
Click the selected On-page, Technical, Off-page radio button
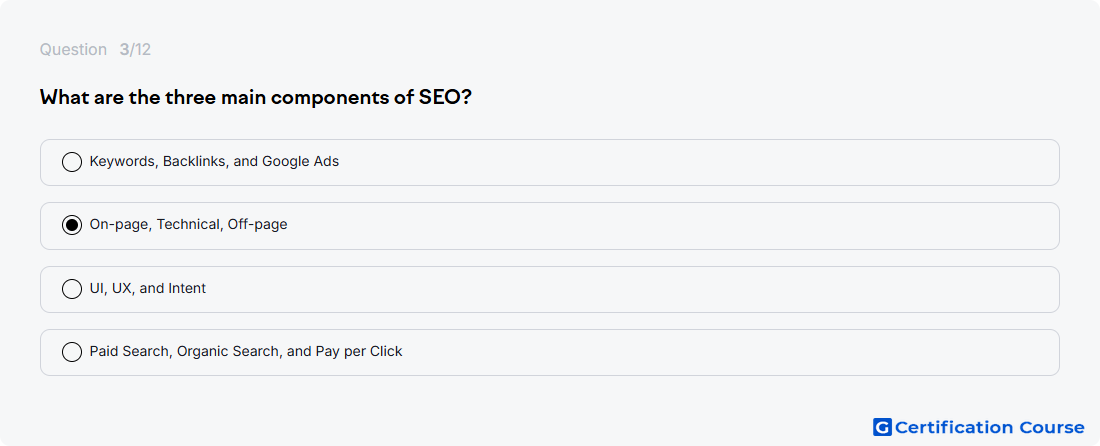pyautogui.click(x=72, y=225)
